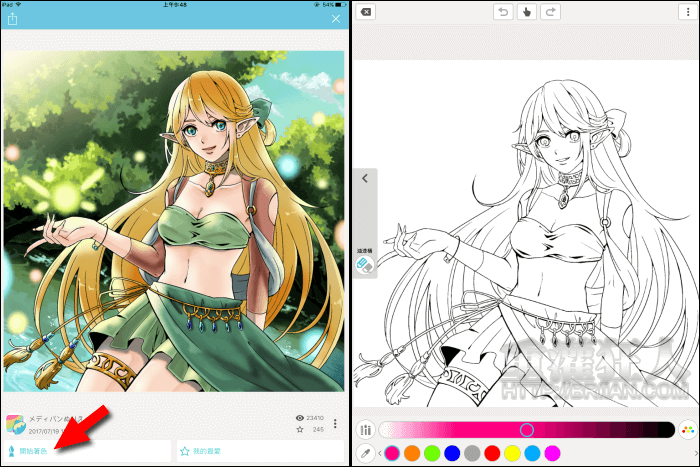Choose the orange color swatch
The height and width of the screenshot is (467, 700).
click(x=412, y=453)
